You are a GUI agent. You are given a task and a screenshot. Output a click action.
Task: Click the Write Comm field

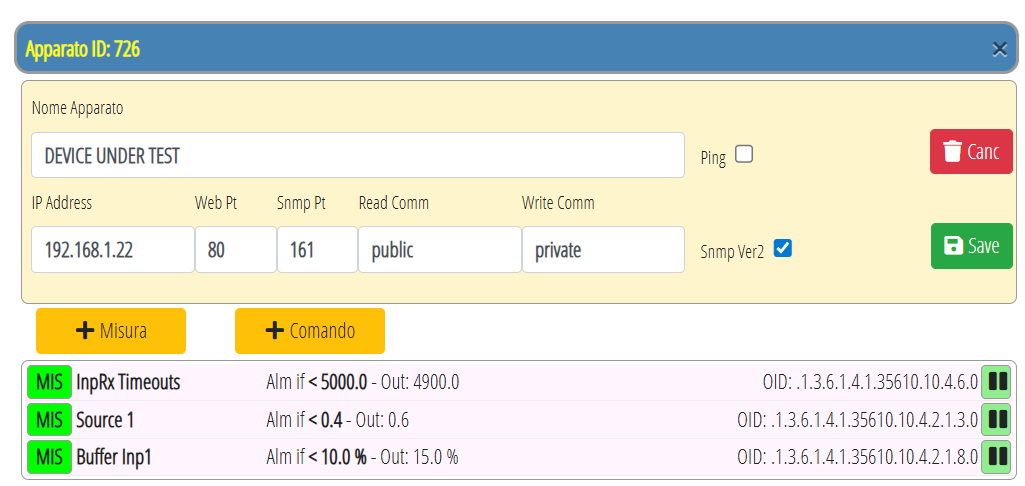[602, 250]
